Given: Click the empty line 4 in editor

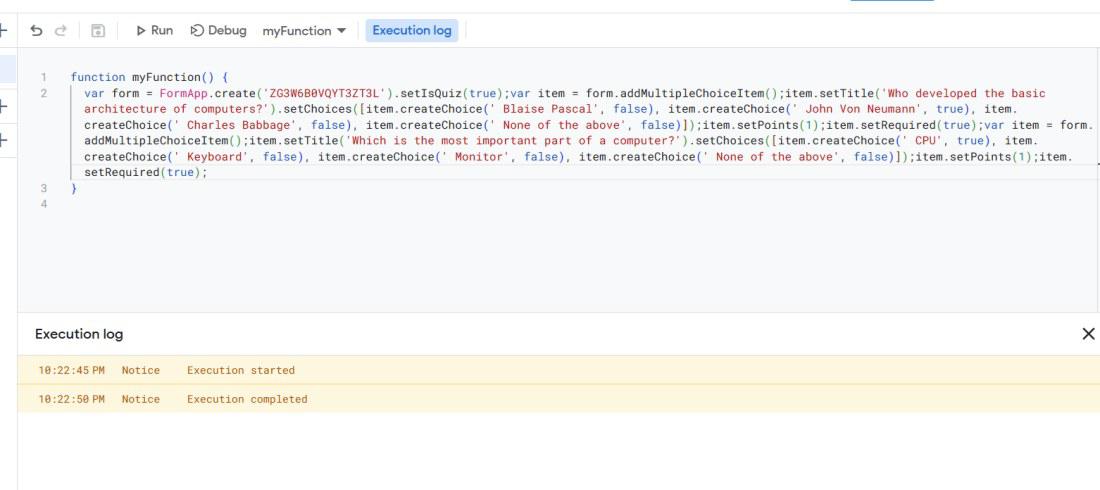Looking at the screenshot, I should [300, 204].
